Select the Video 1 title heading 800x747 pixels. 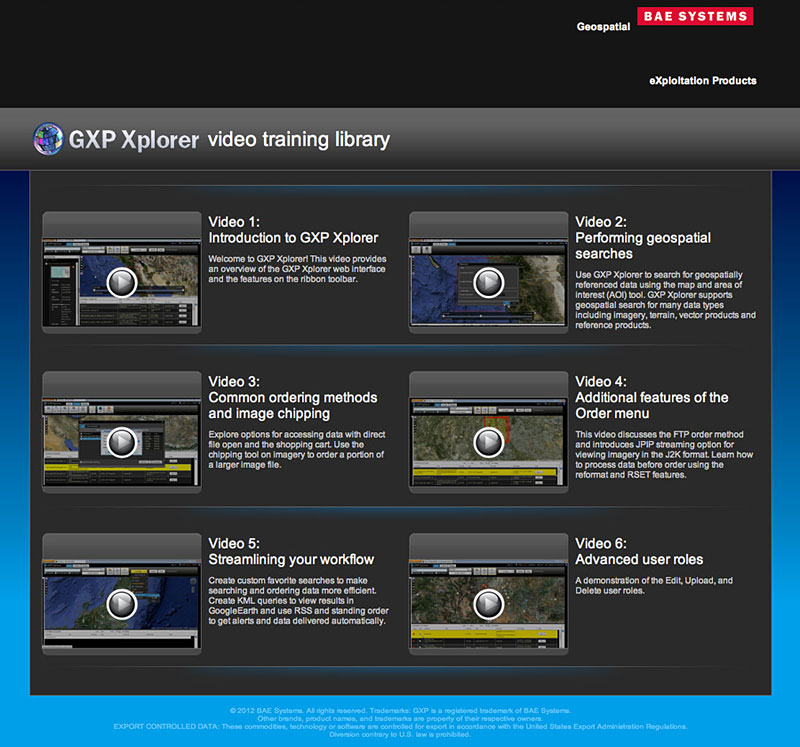293,230
